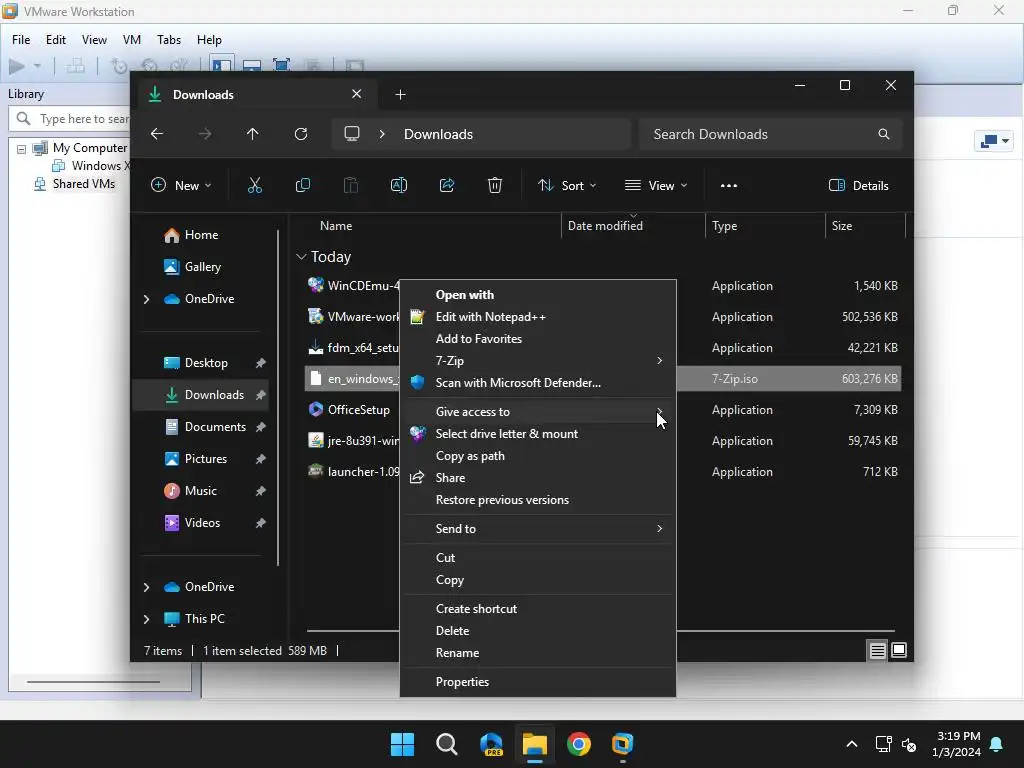Open the Sort dropdown
1024x768 pixels.
tap(567, 185)
